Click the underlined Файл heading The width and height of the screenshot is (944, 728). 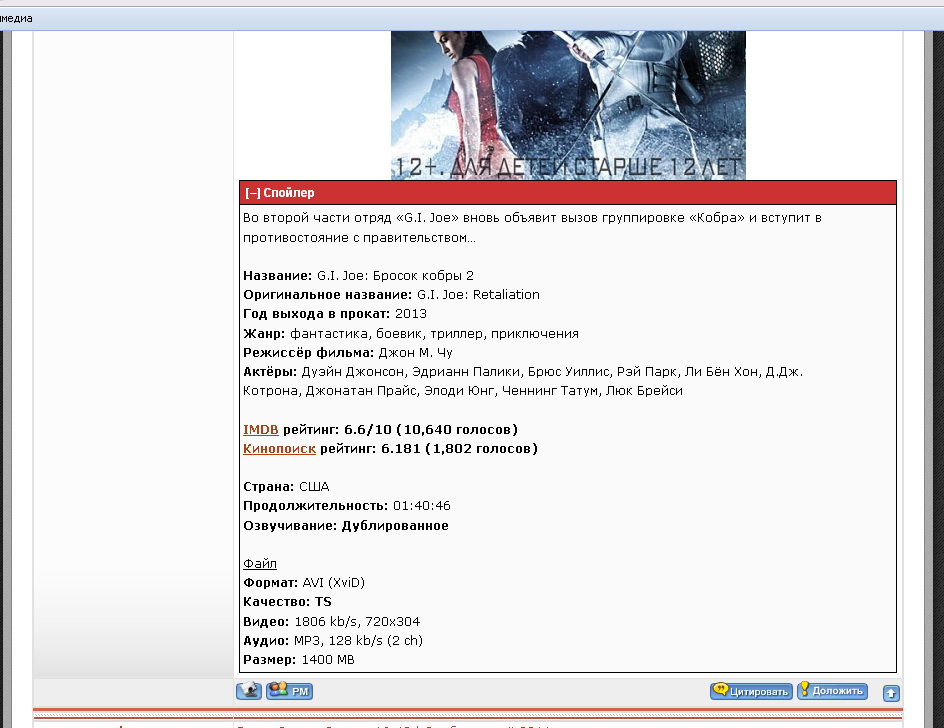(260, 564)
